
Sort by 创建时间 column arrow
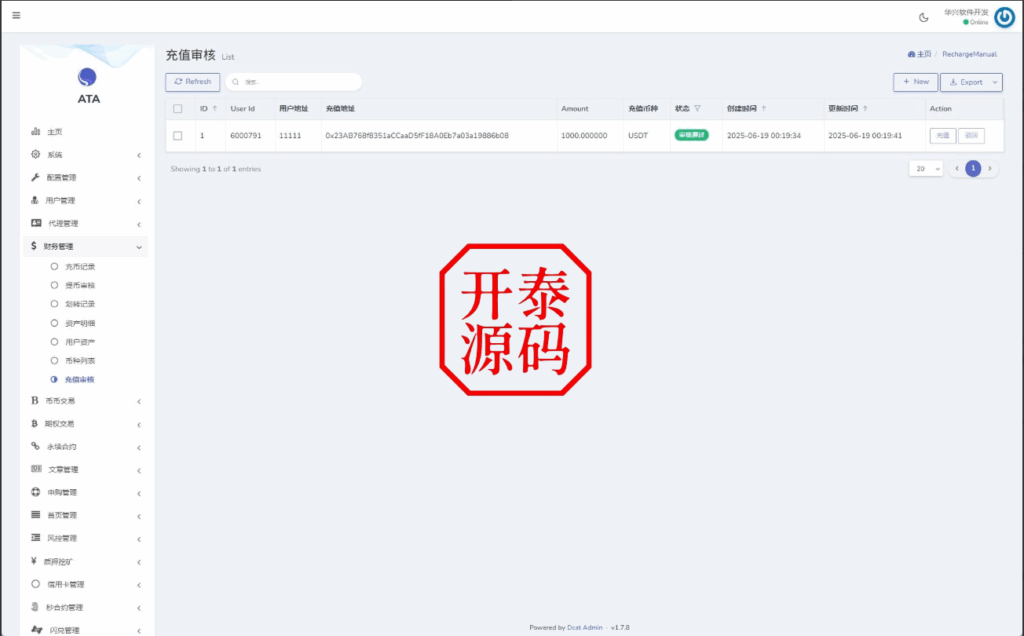[x=763, y=108]
